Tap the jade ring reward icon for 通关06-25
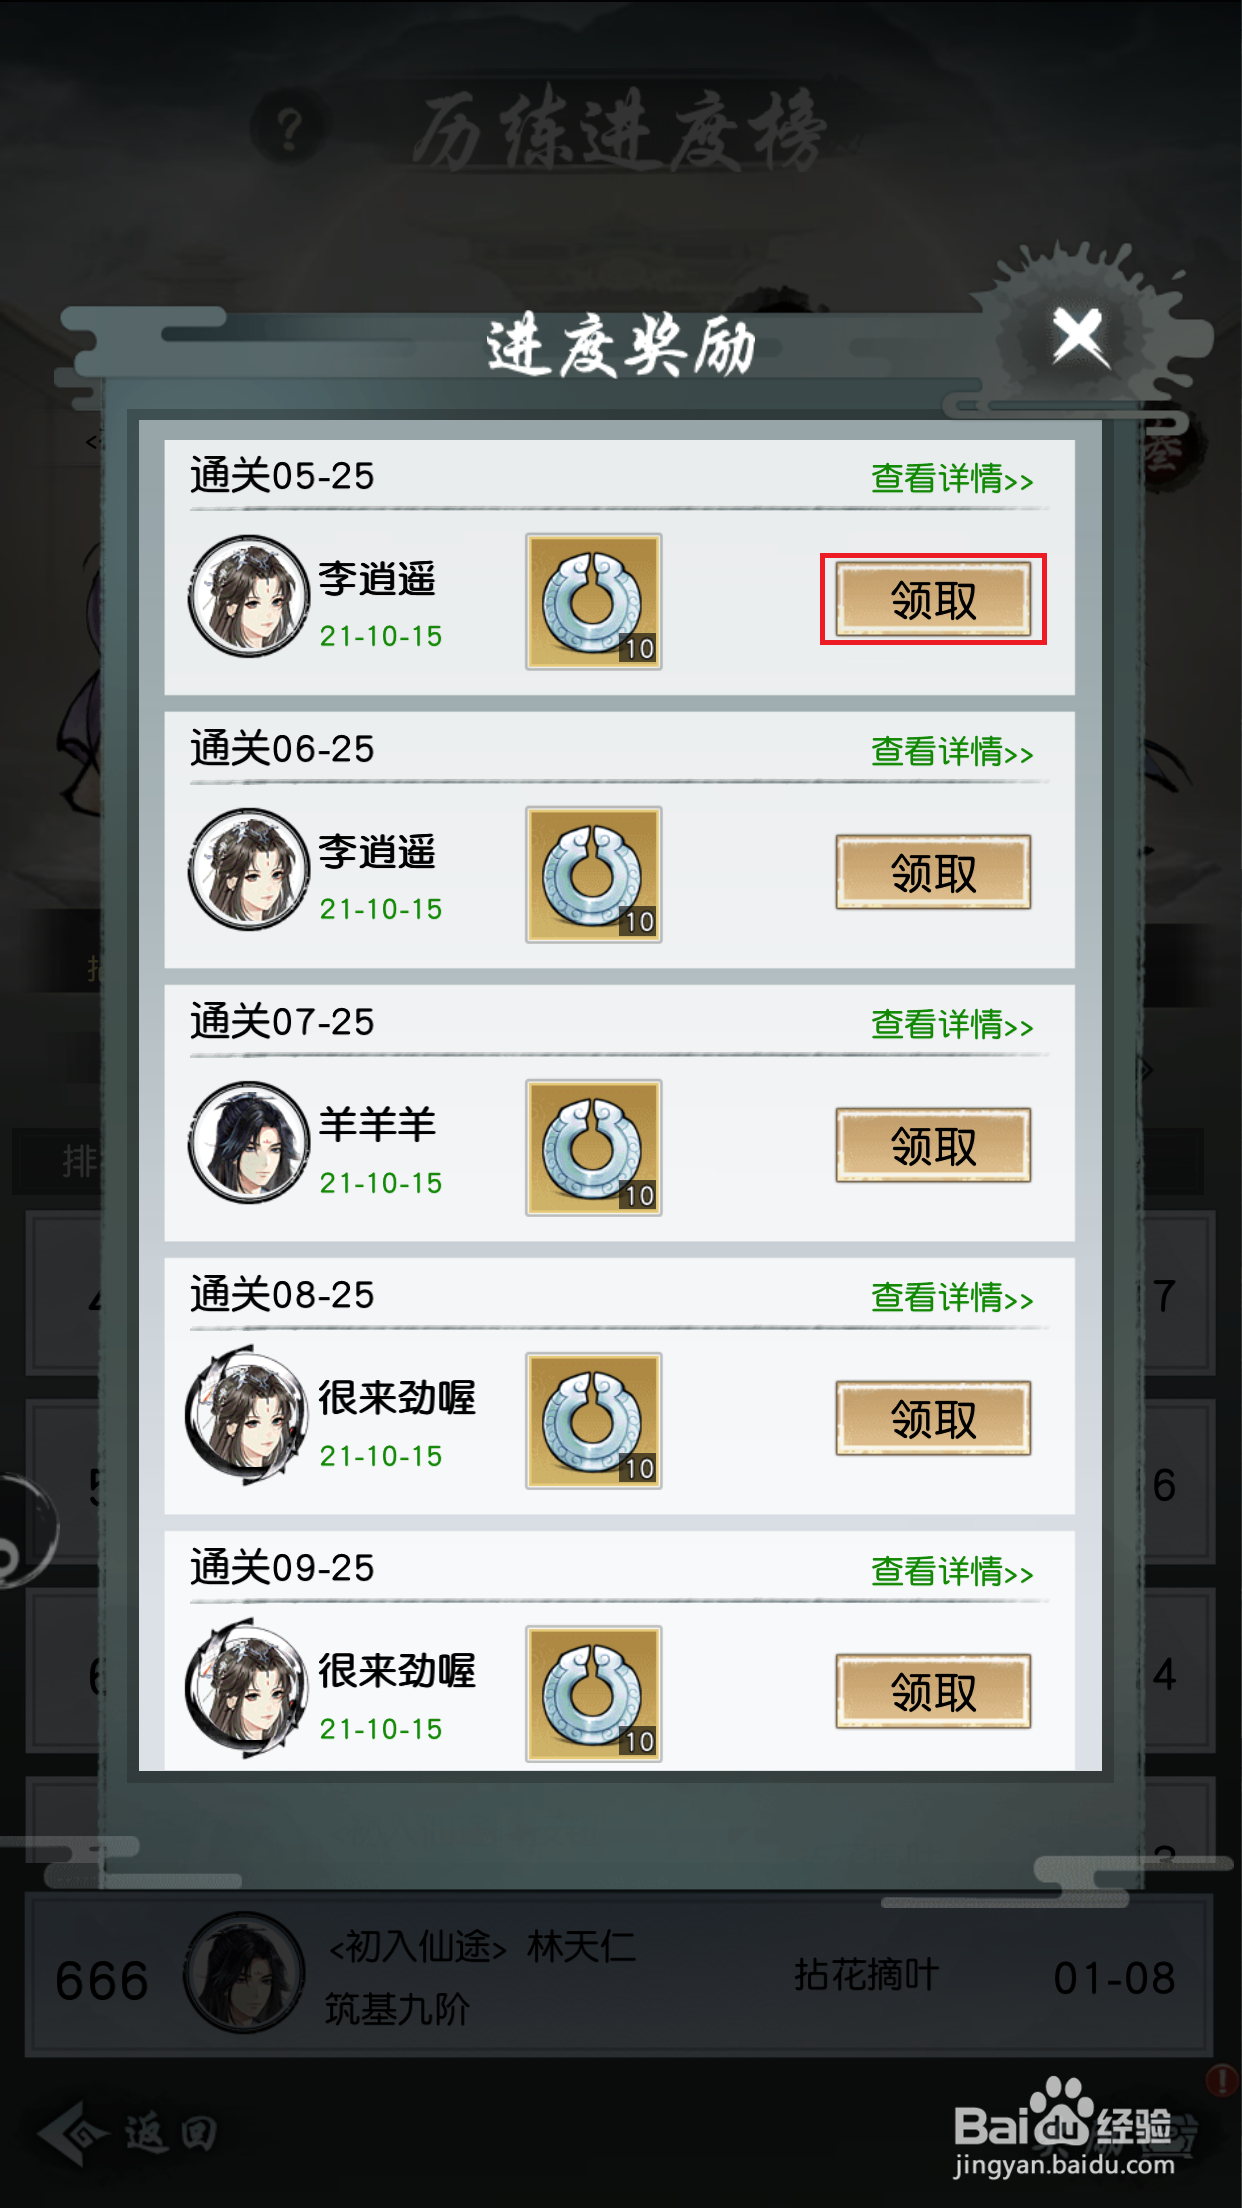 pos(594,874)
